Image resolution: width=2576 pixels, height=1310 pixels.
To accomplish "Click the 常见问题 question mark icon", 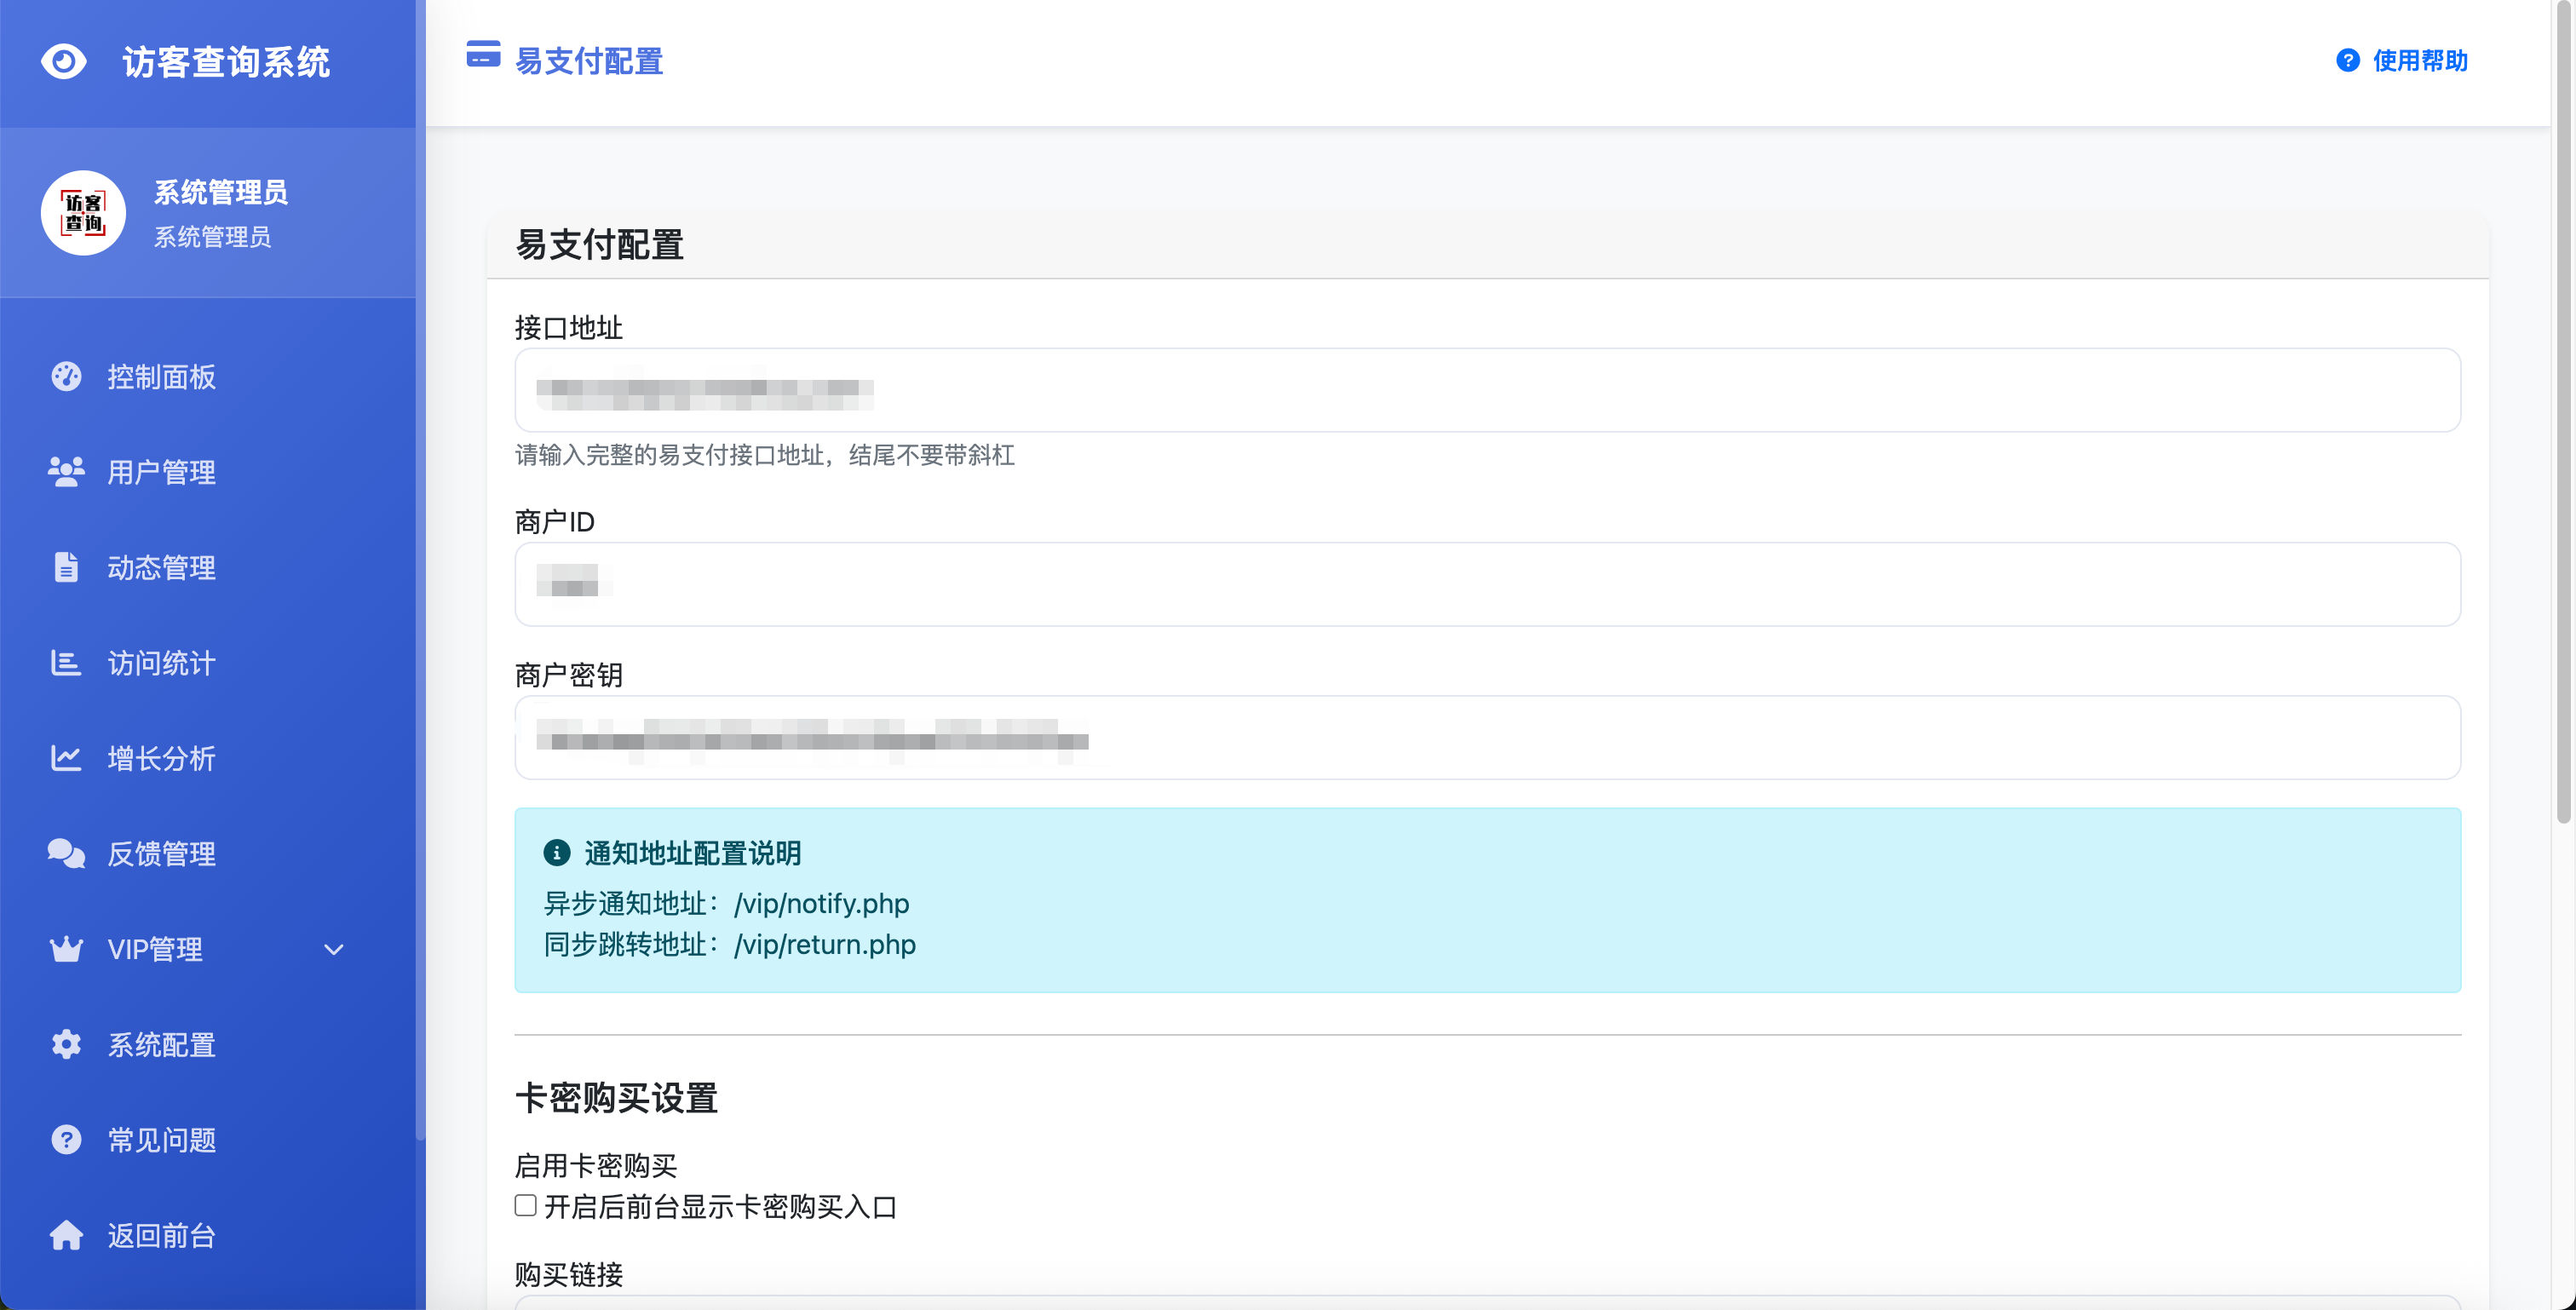I will pos(66,1139).
